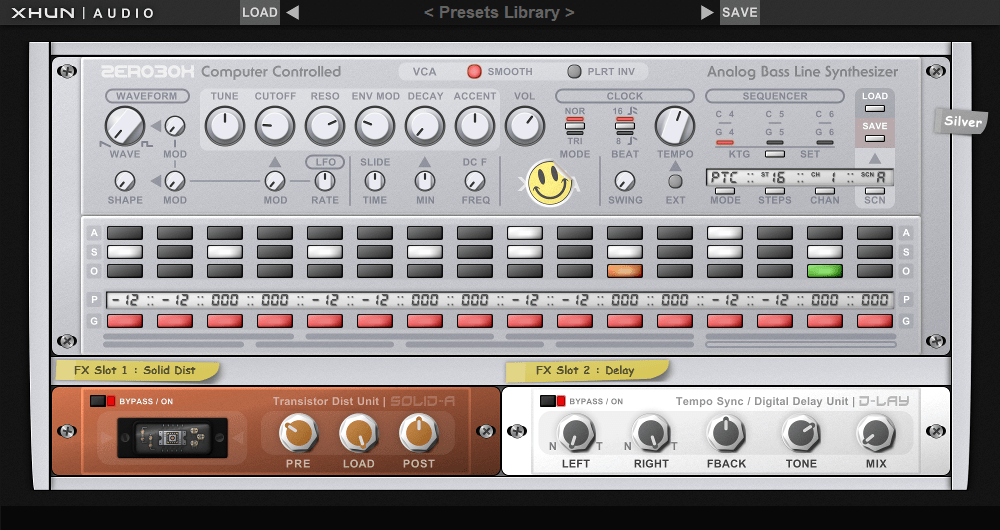Click the MIX knob on delay unit
The image size is (1000, 530).
[874, 434]
